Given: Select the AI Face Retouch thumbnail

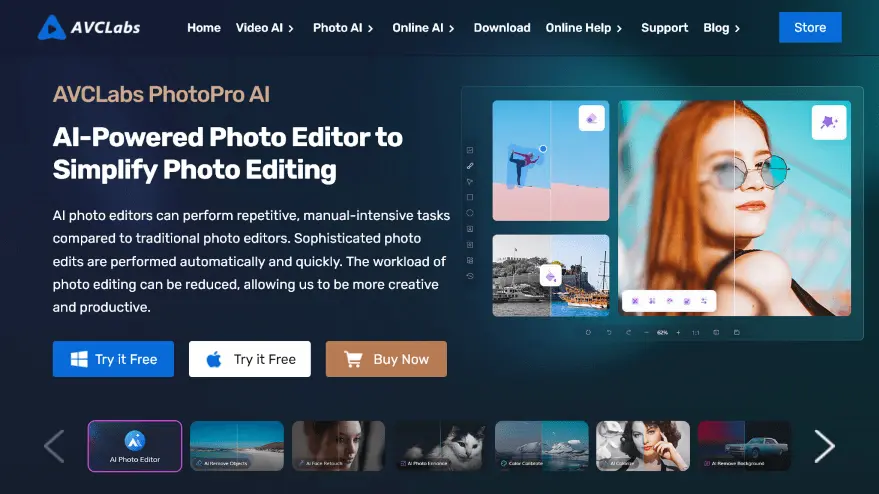Looking at the screenshot, I should (x=338, y=446).
